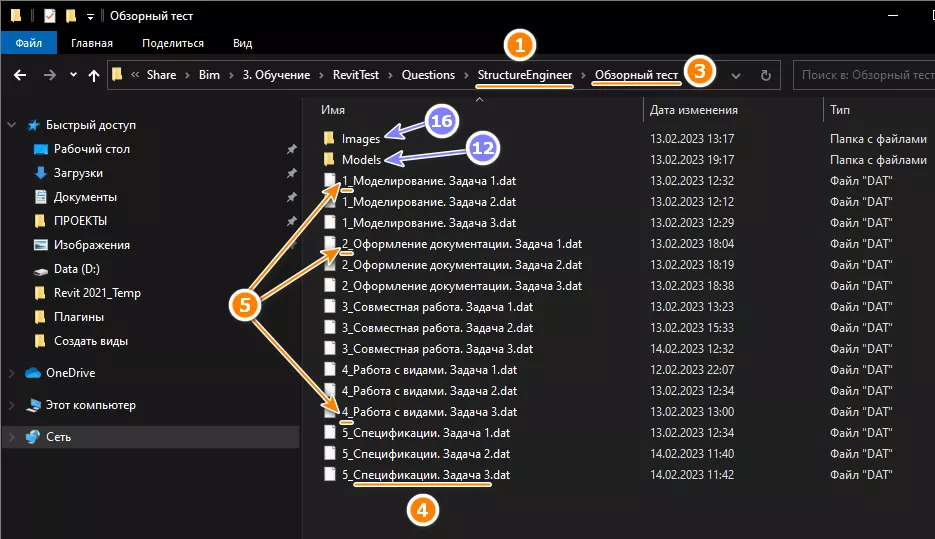Sort files by Дата изменения column
This screenshot has height=539, width=935.
coord(693,110)
